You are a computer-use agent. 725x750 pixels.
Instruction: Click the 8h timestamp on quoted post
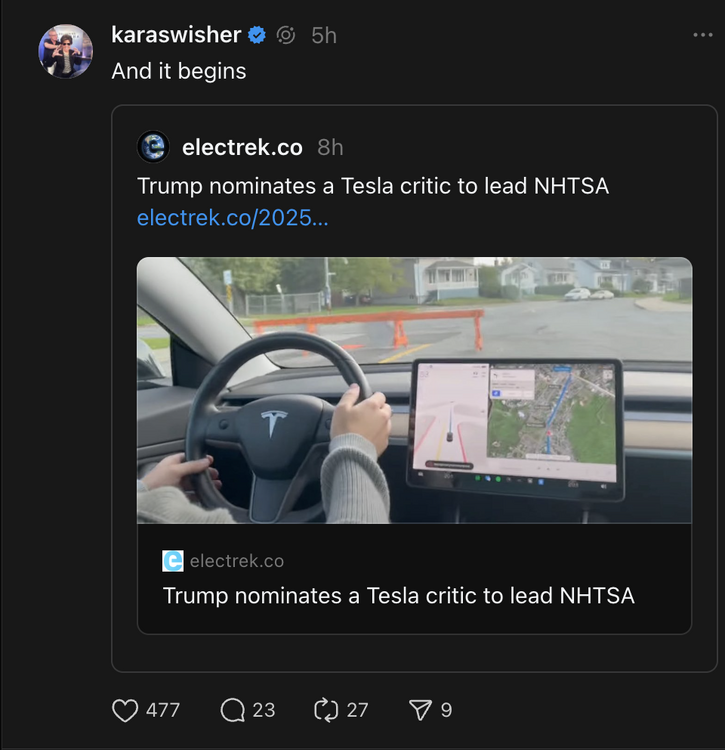(x=330, y=147)
